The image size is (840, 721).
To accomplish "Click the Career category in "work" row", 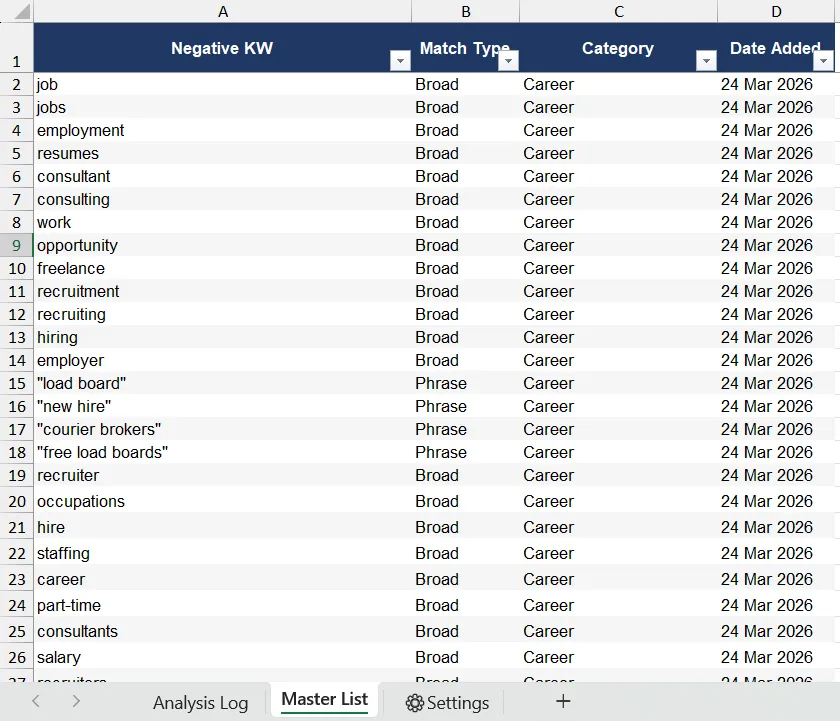I will (619, 222).
